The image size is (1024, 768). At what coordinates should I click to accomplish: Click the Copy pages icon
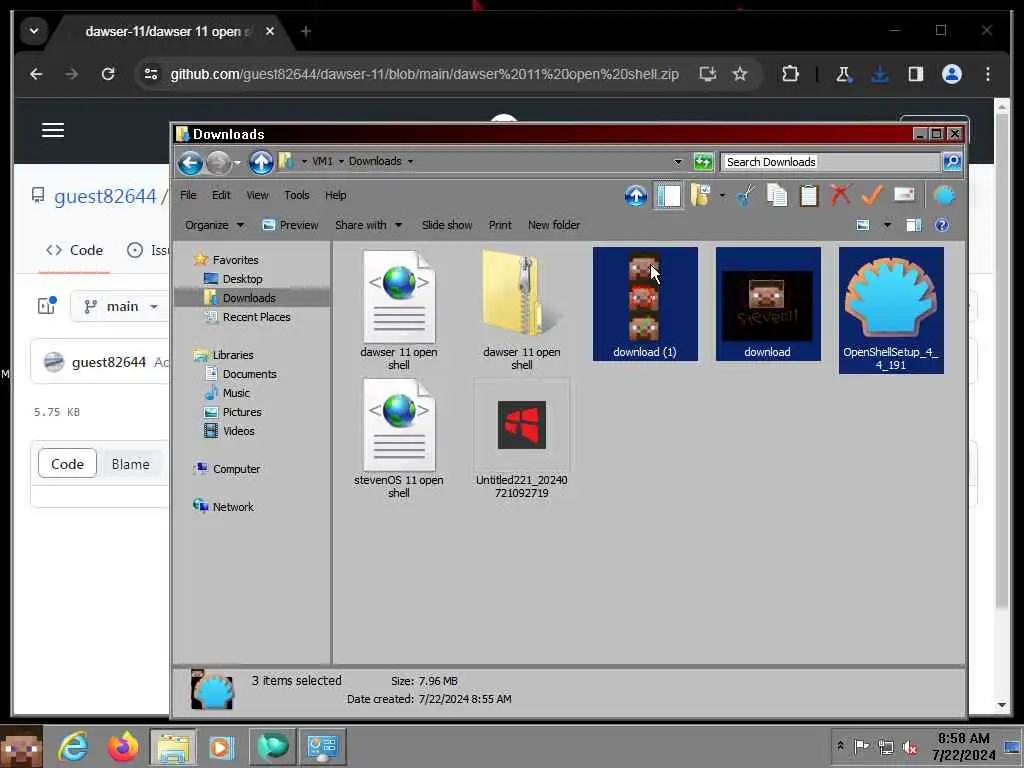[776, 195]
